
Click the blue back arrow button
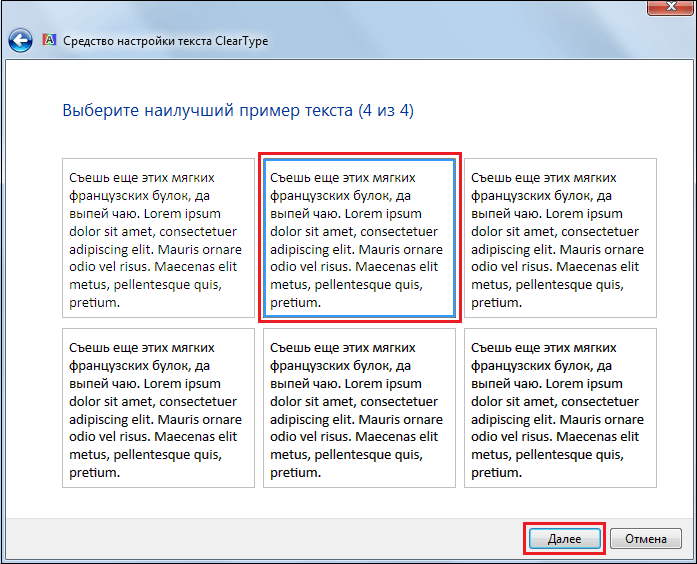[x=20, y=41]
